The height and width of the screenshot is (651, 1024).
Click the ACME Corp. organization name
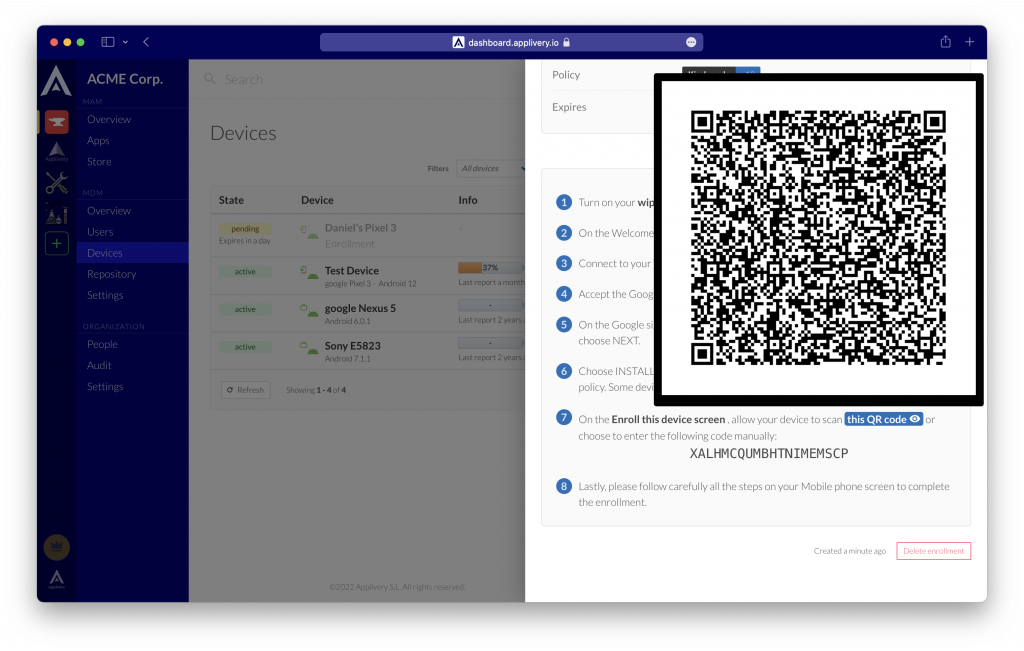tap(125, 79)
